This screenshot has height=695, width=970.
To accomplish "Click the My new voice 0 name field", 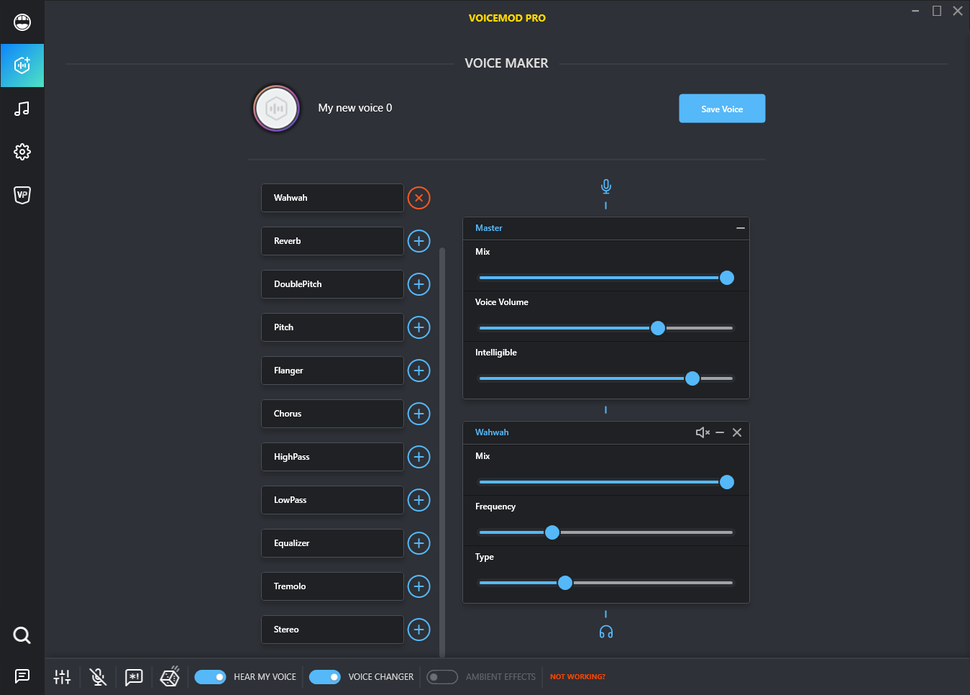I will point(355,107).
